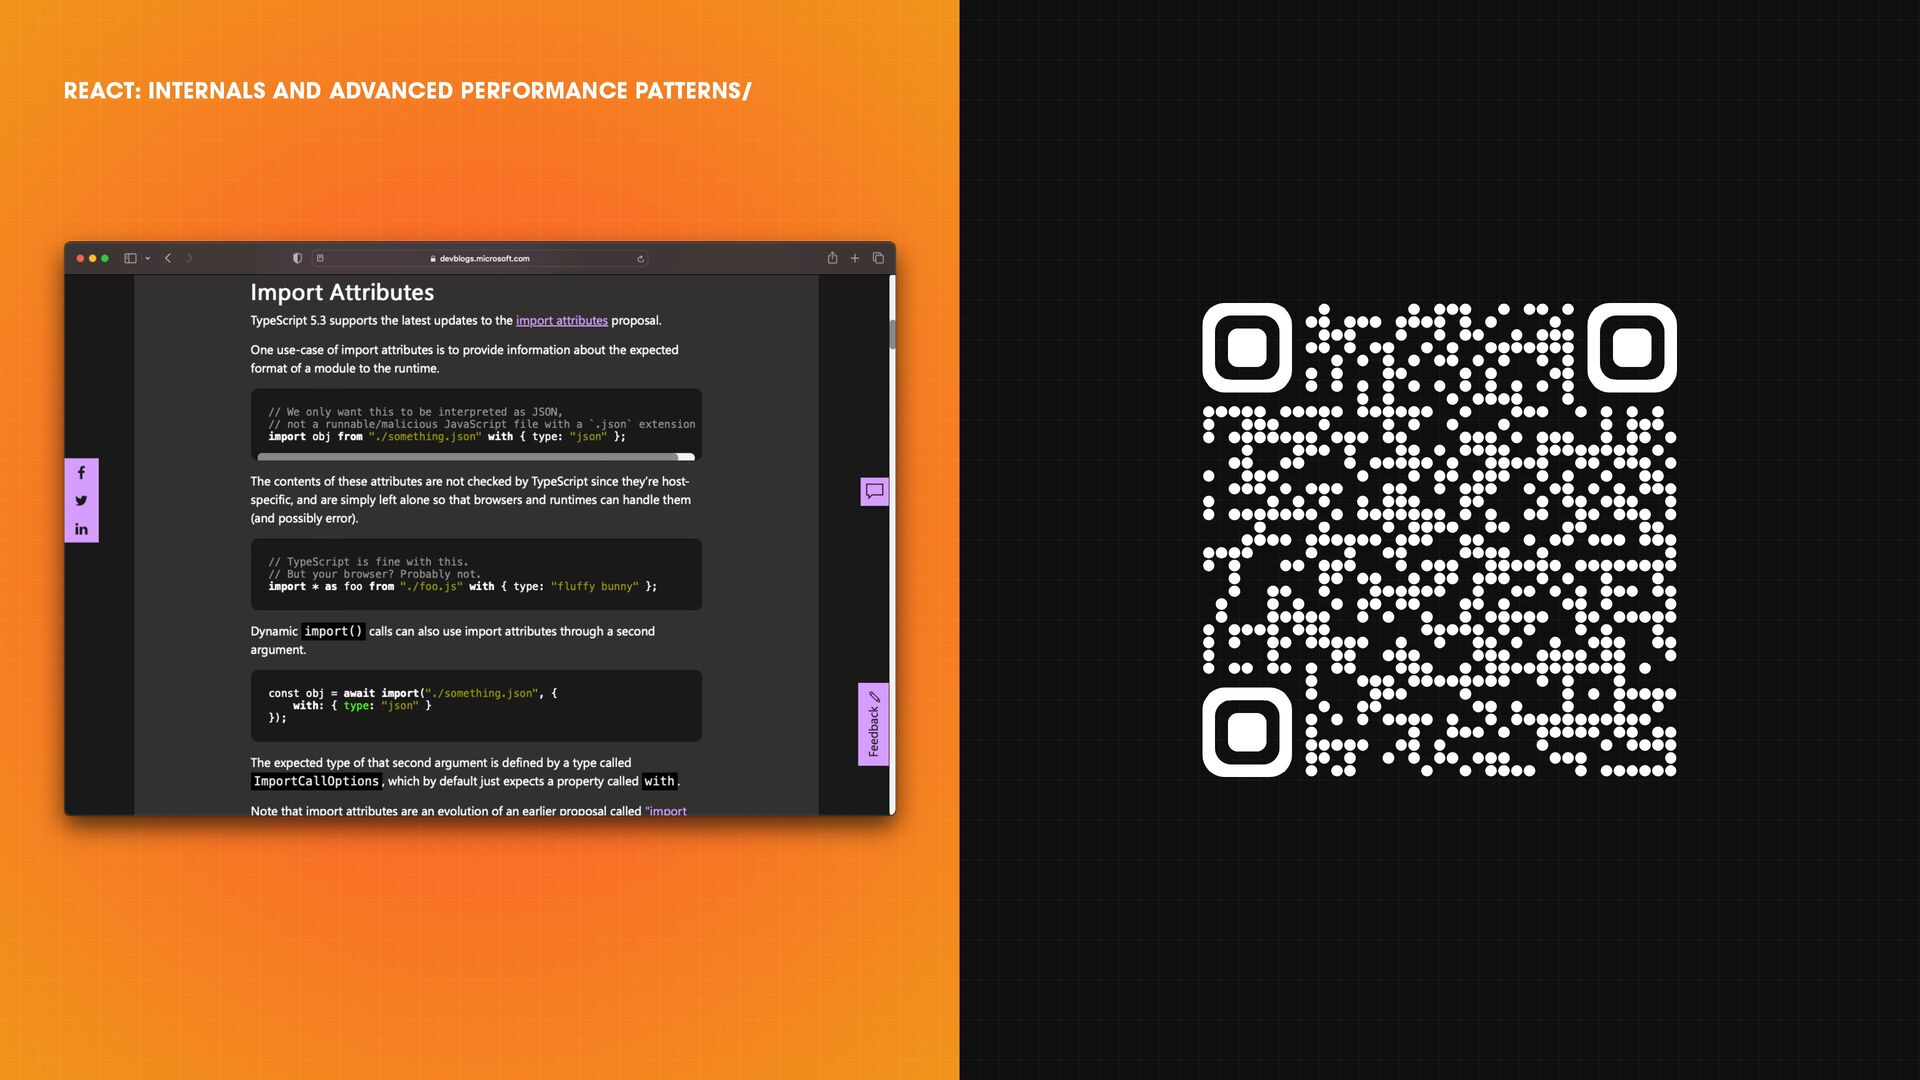1920x1080 pixels.
Task: Click the forward navigation arrow
Action: click(x=189, y=258)
